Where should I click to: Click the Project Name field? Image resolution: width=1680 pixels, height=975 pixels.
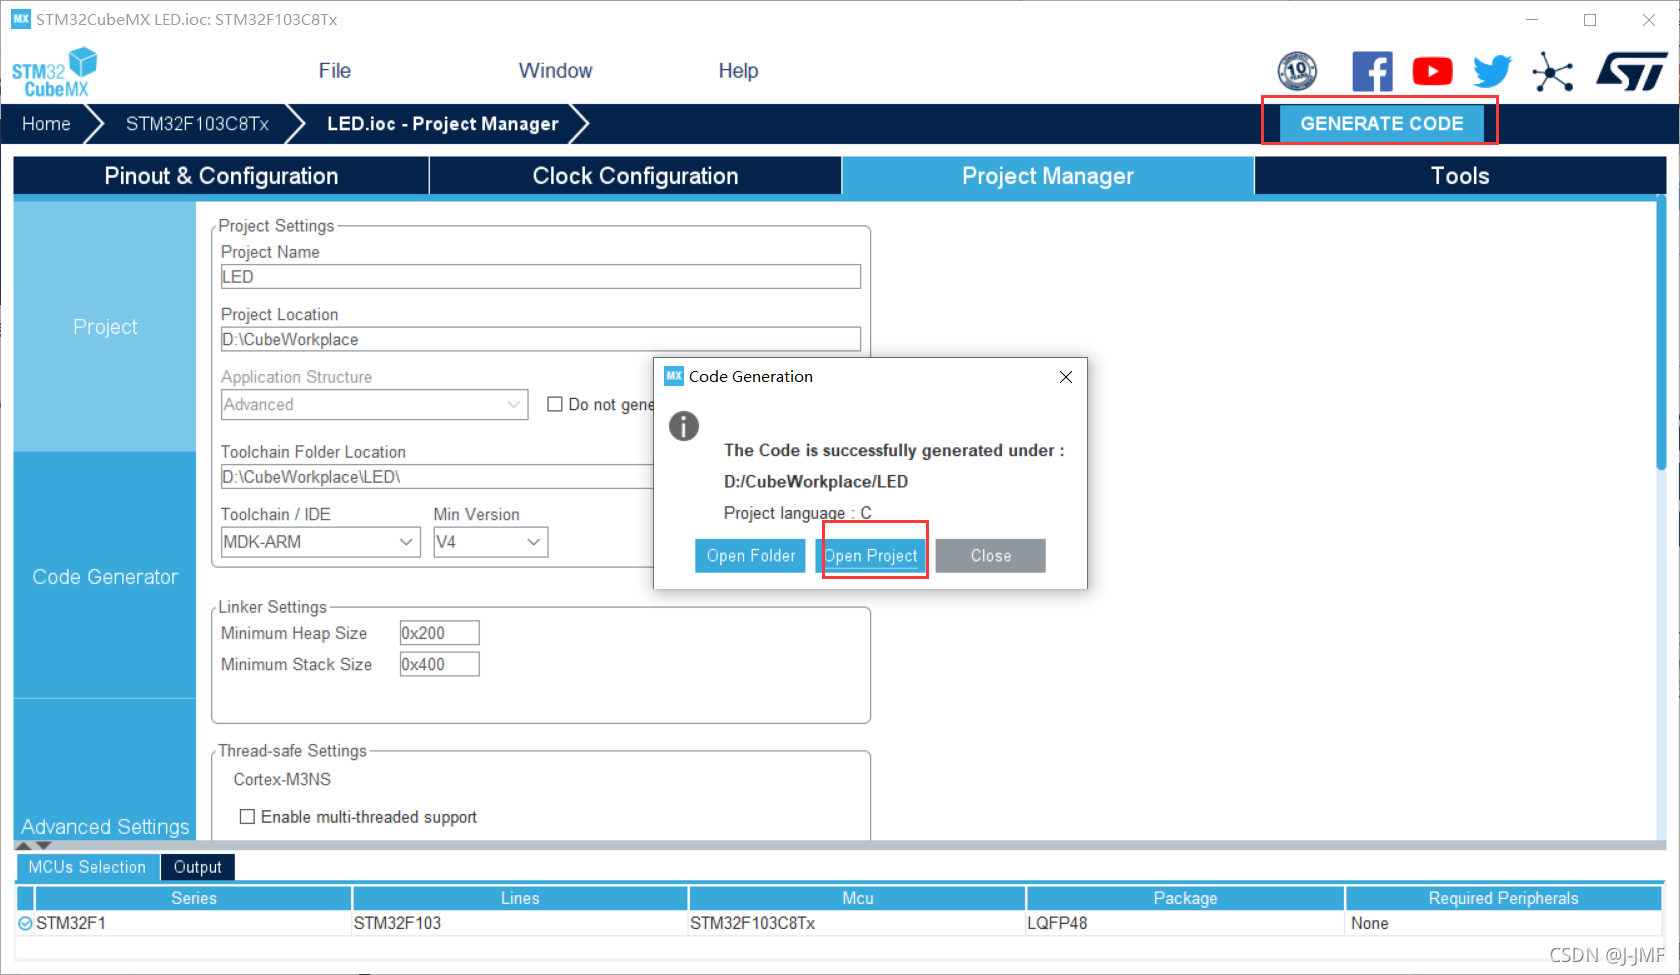click(x=540, y=277)
